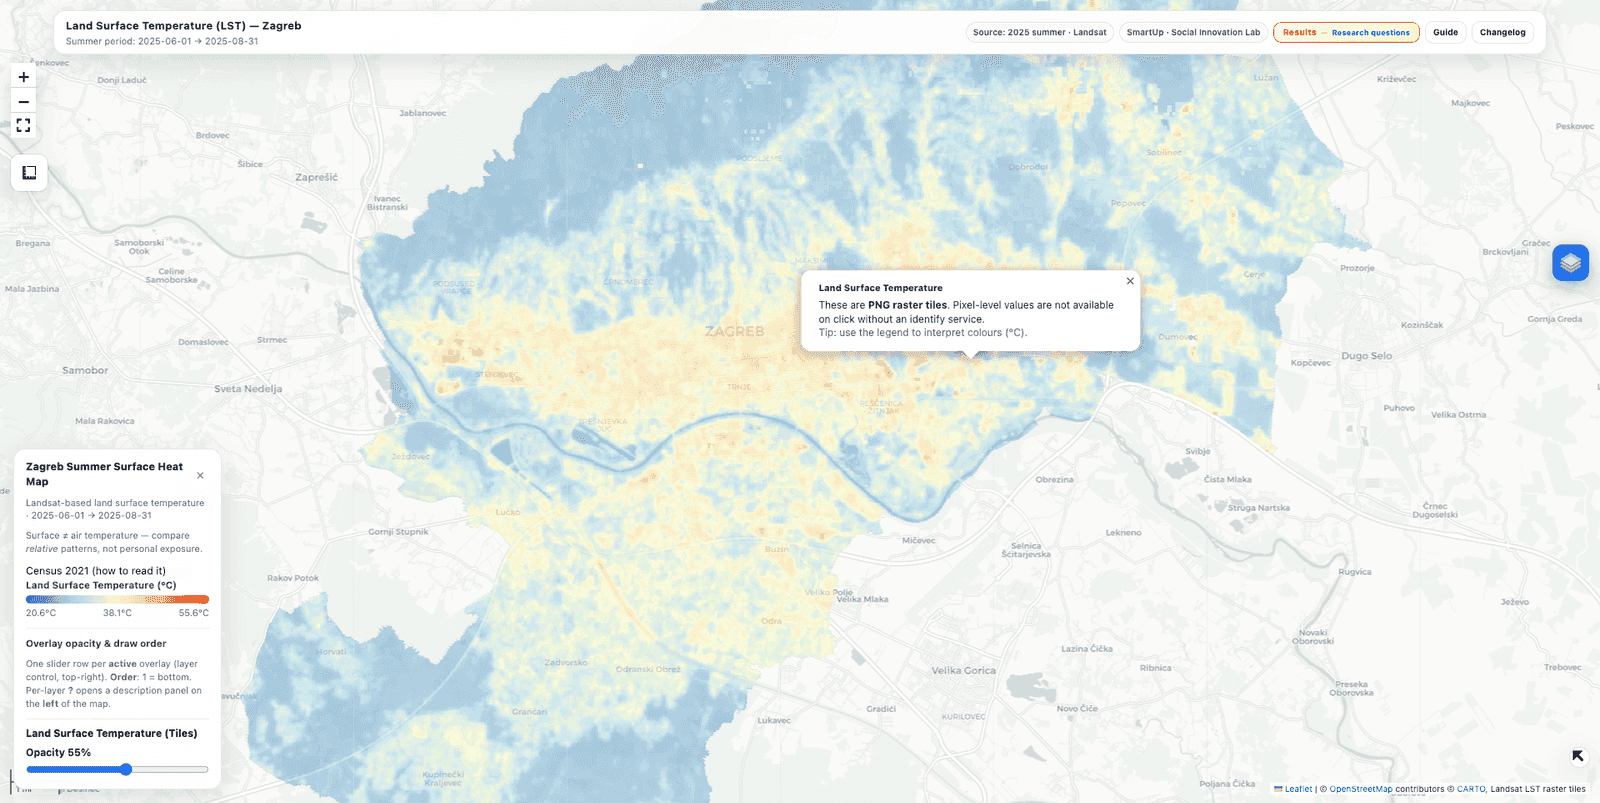Click the Obrezina map label
This screenshot has width=1600, height=803.
pyautogui.click(x=1054, y=480)
